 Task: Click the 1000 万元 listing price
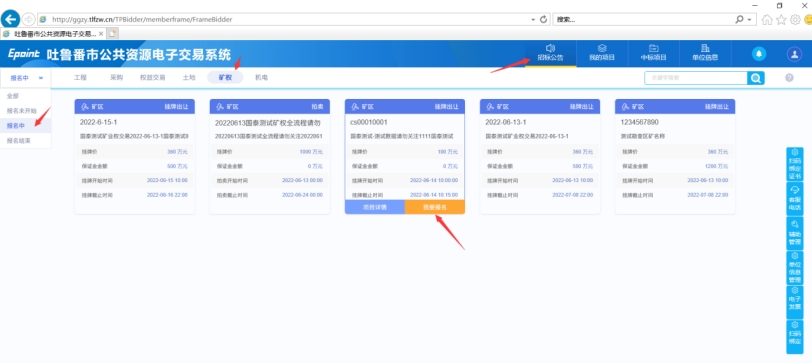311,152
